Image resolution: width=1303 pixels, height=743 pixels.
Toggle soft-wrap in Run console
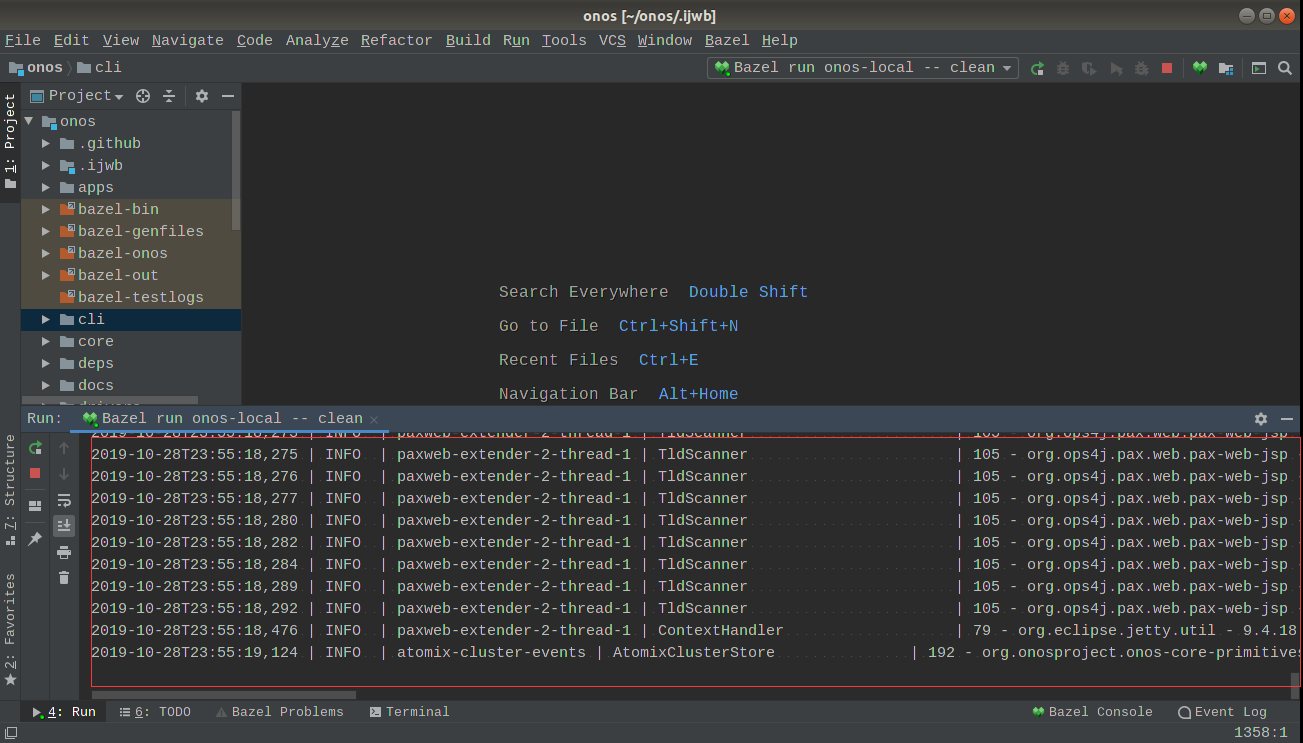(64, 500)
